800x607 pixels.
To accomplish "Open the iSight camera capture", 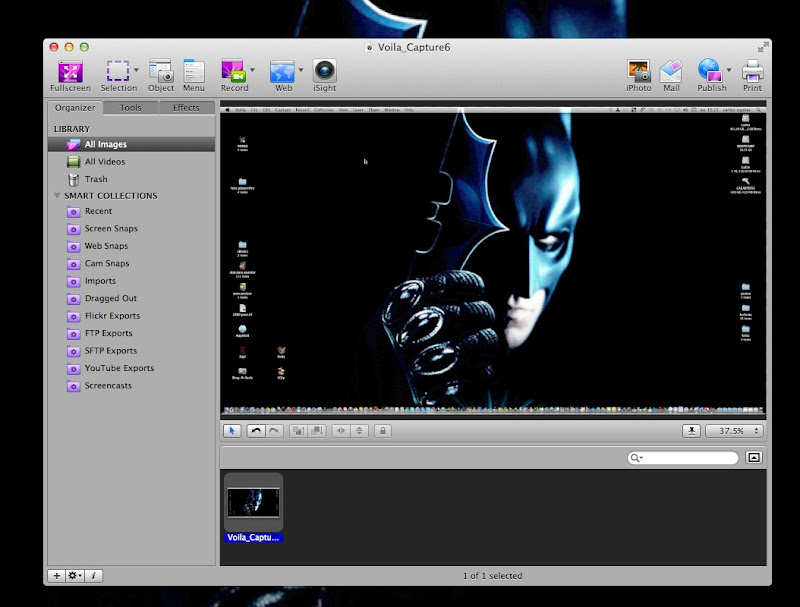I will [324, 72].
